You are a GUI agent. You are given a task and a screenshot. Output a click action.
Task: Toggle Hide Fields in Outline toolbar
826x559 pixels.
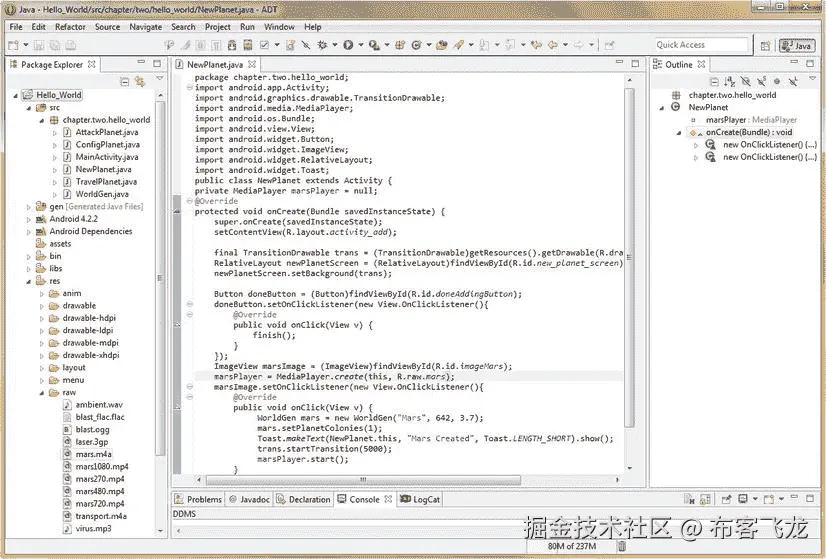click(x=745, y=82)
